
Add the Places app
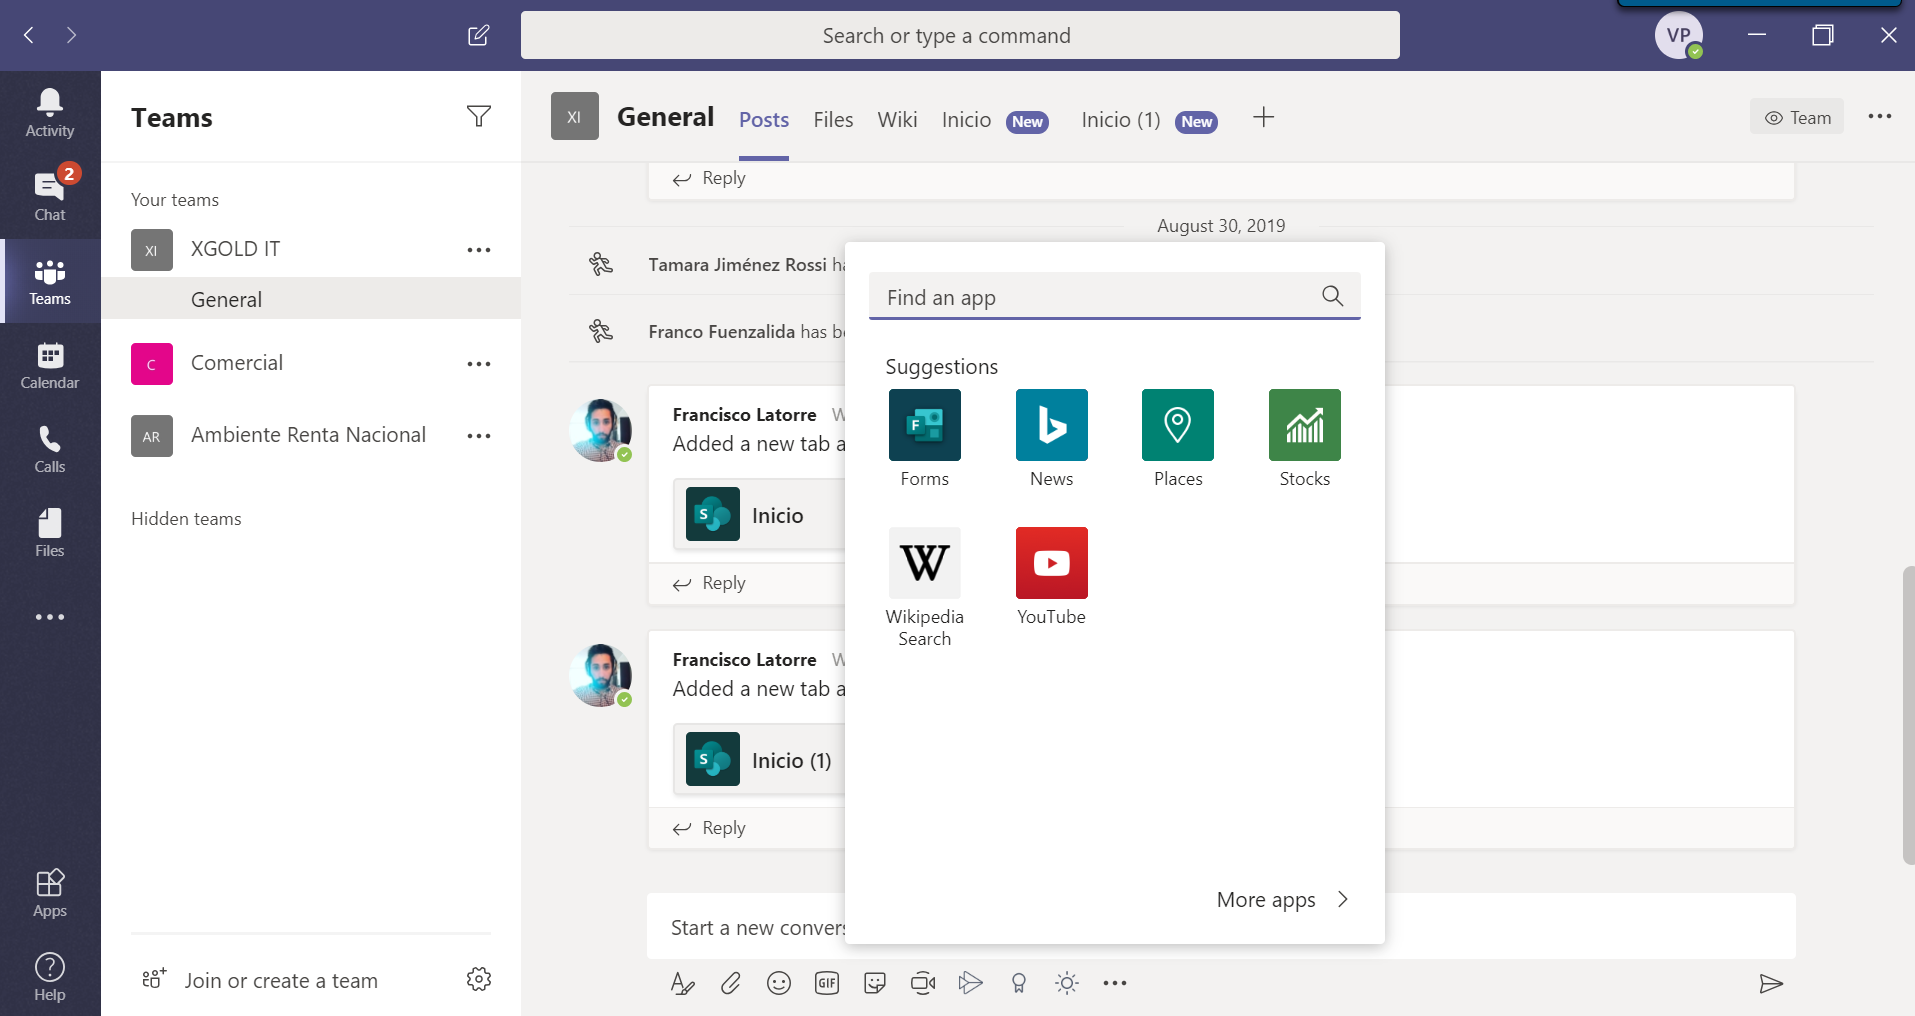point(1178,439)
